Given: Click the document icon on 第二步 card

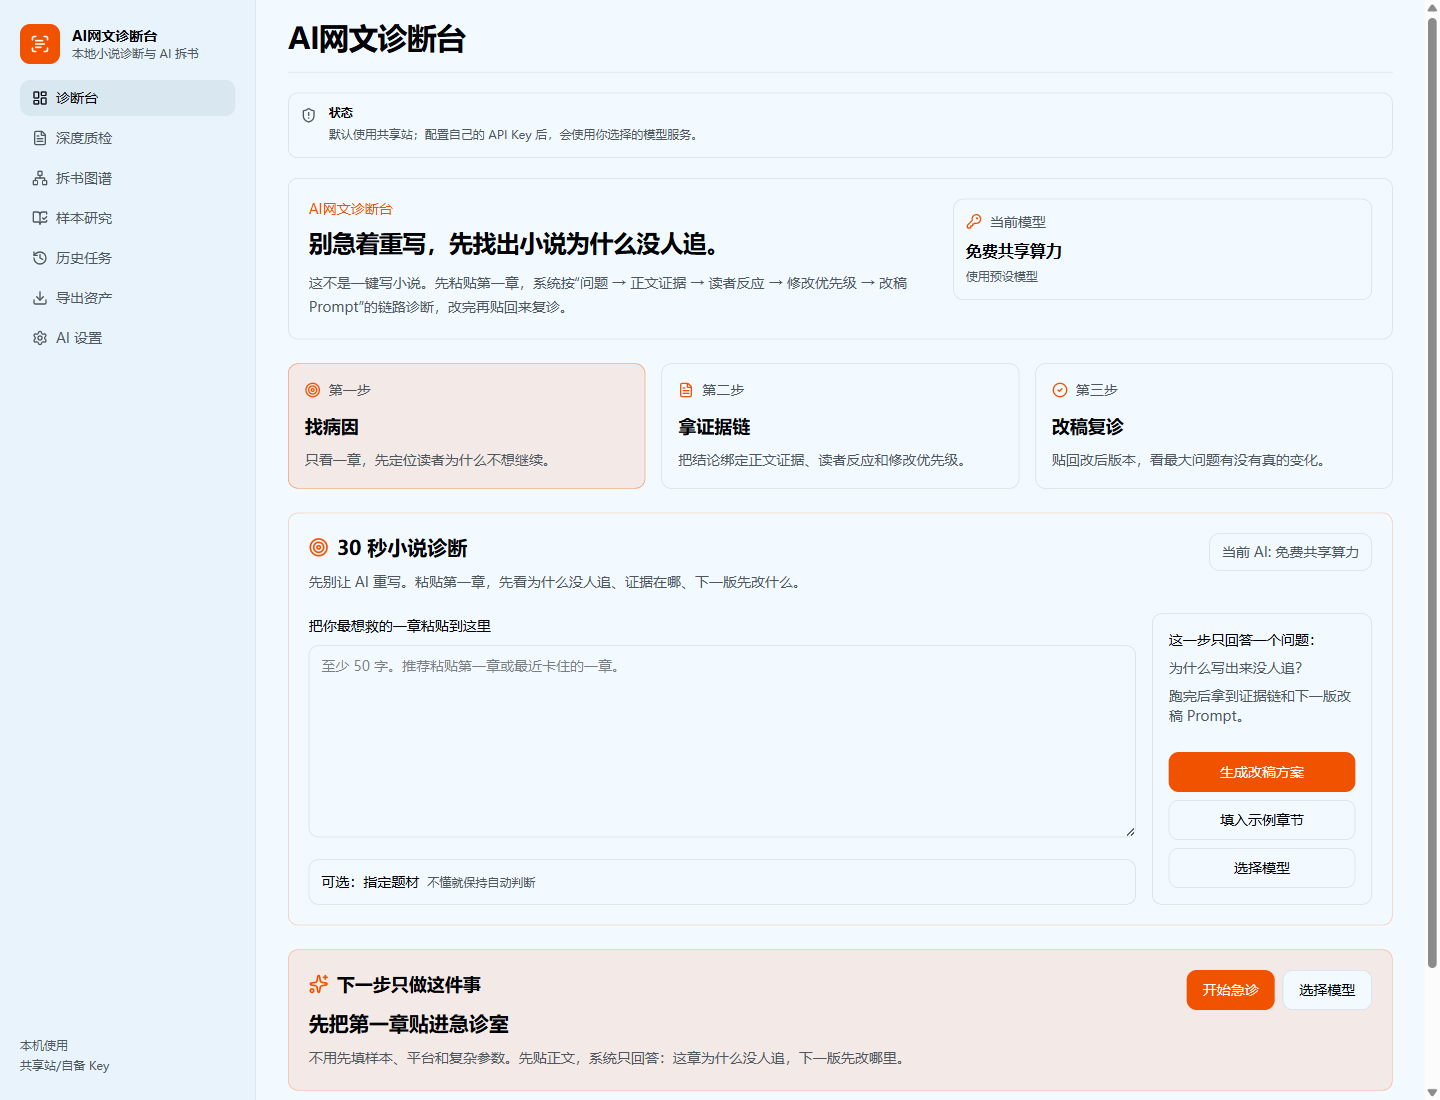Looking at the screenshot, I should pyautogui.click(x=686, y=390).
